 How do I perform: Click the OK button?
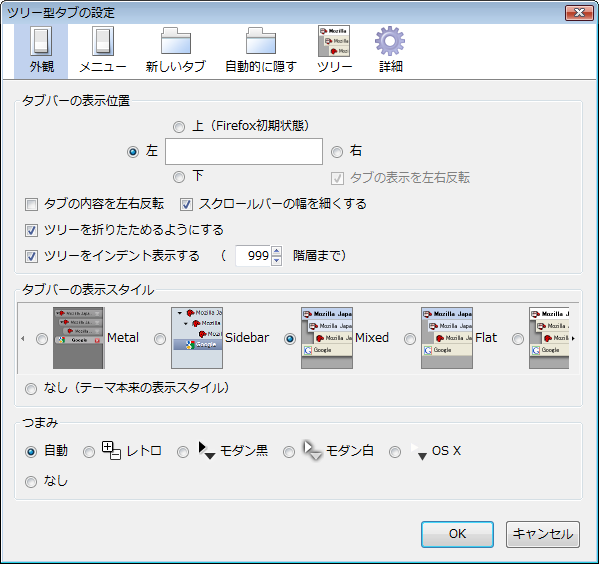(x=457, y=534)
